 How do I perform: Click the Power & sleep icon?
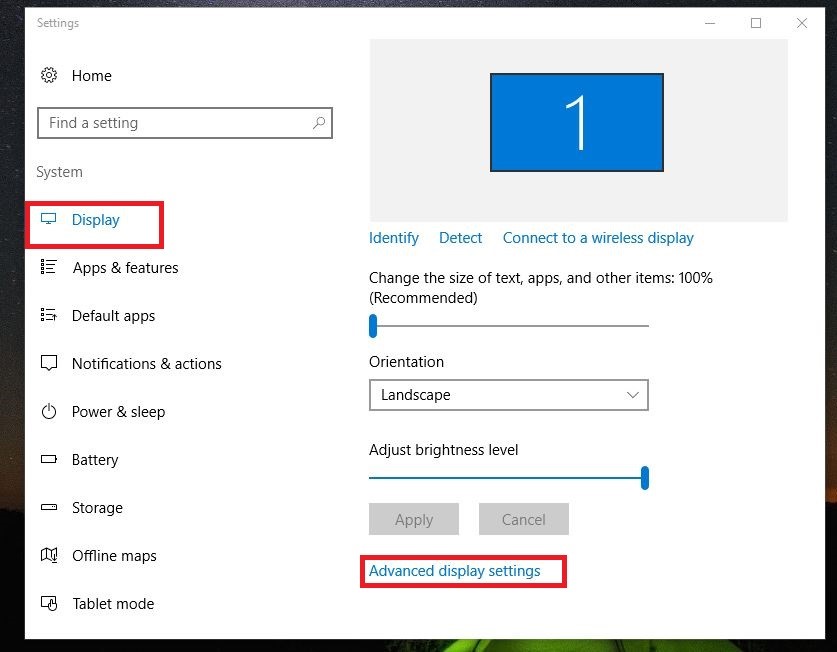click(49, 411)
